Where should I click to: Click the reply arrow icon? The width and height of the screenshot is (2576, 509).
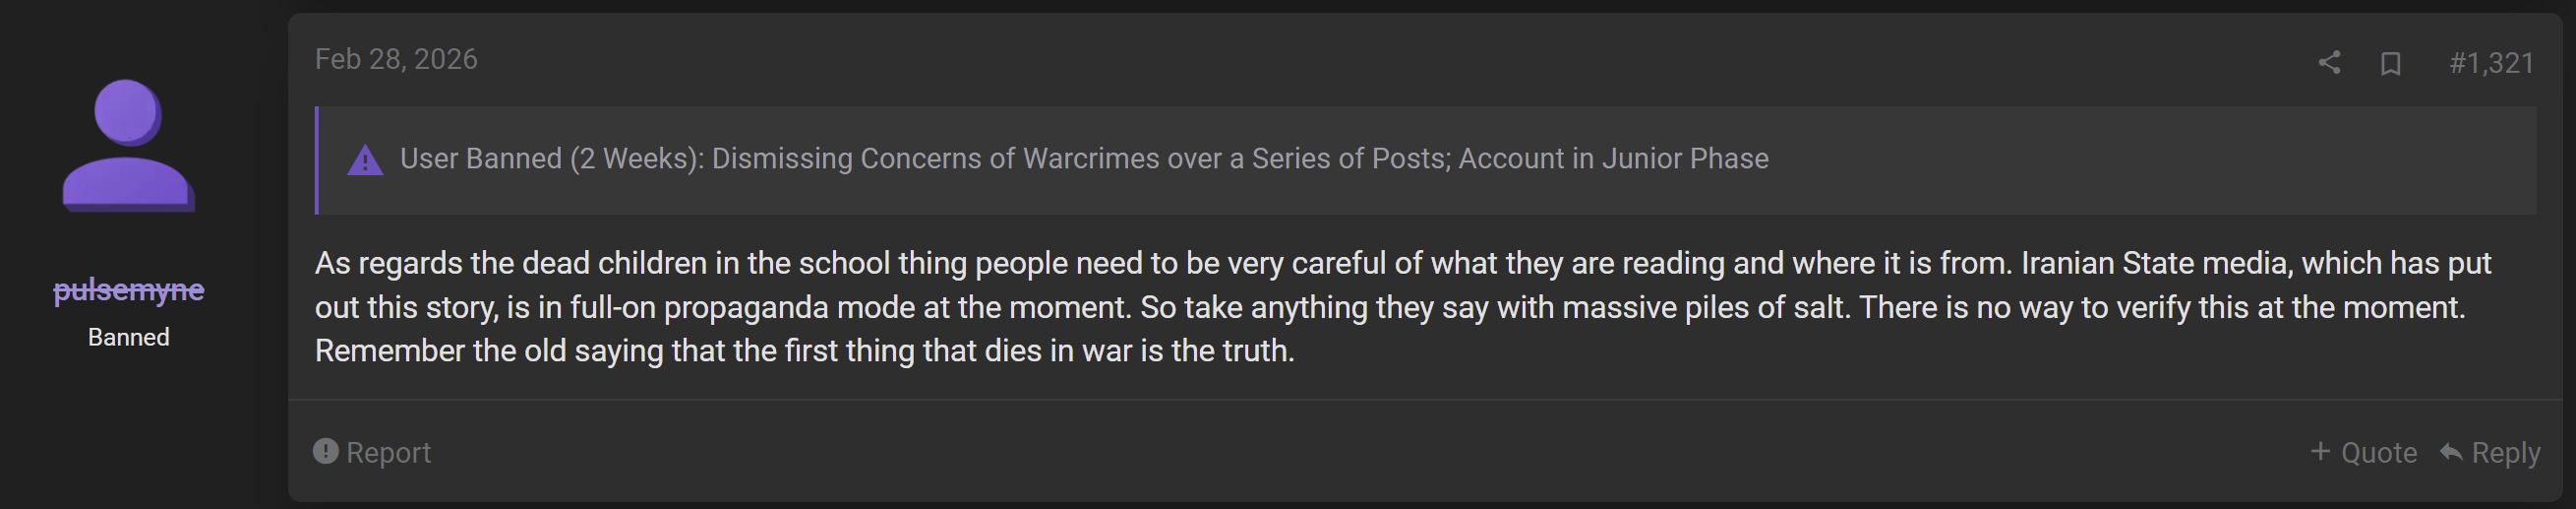(x=2451, y=452)
